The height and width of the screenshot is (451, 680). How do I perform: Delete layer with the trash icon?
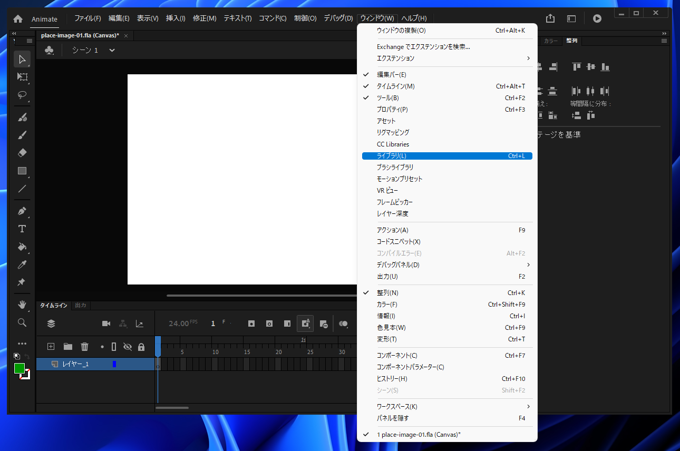(x=85, y=346)
